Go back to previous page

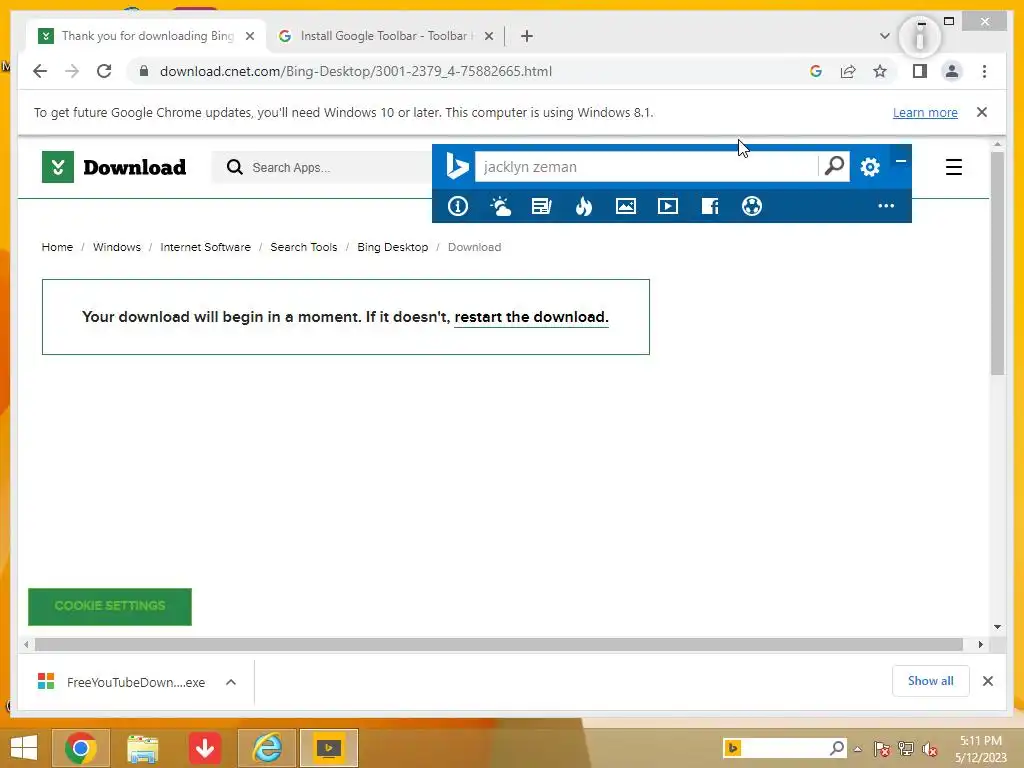[40, 71]
